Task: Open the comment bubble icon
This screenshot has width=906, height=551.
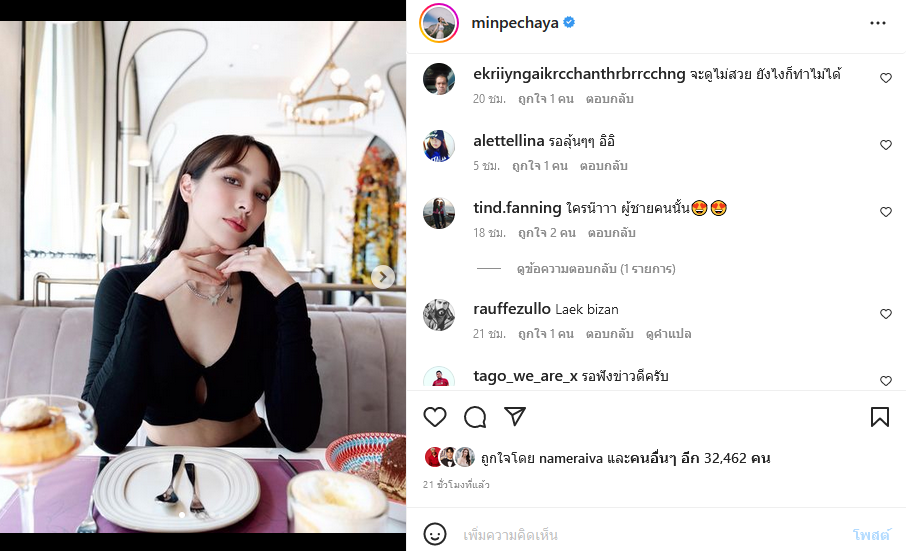Action: pos(475,417)
